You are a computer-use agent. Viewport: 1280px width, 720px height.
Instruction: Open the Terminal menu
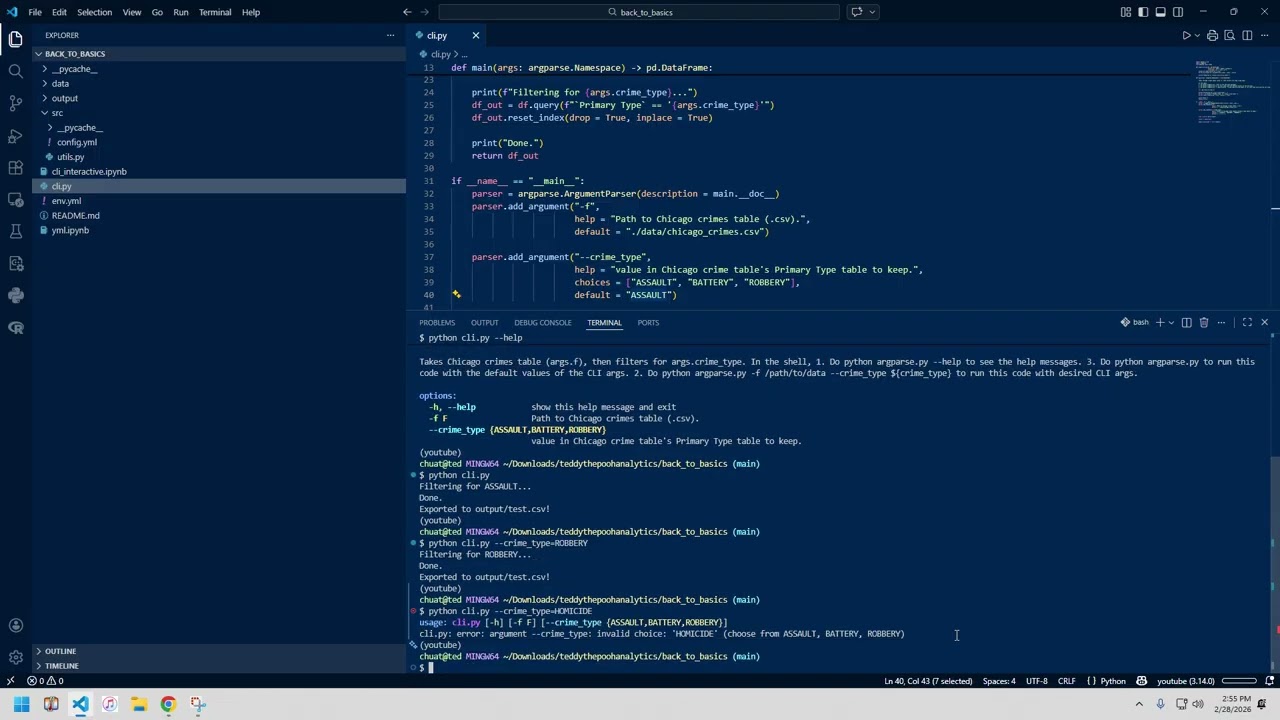click(x=215, y=12)
